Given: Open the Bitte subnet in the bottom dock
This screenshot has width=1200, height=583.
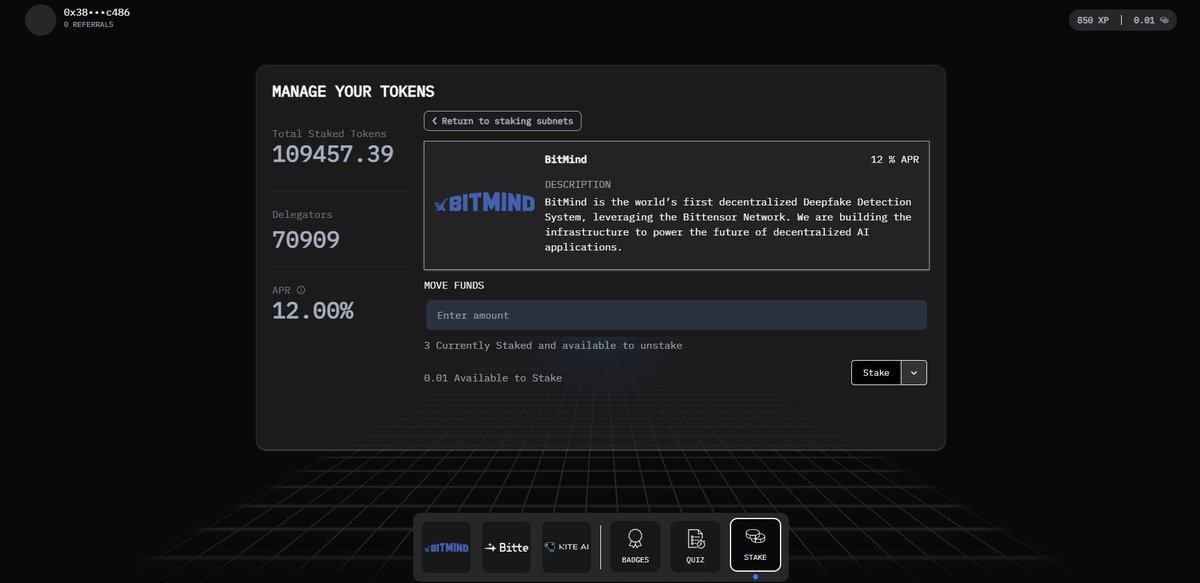Looking at the screenshot, I should [506, 547].
